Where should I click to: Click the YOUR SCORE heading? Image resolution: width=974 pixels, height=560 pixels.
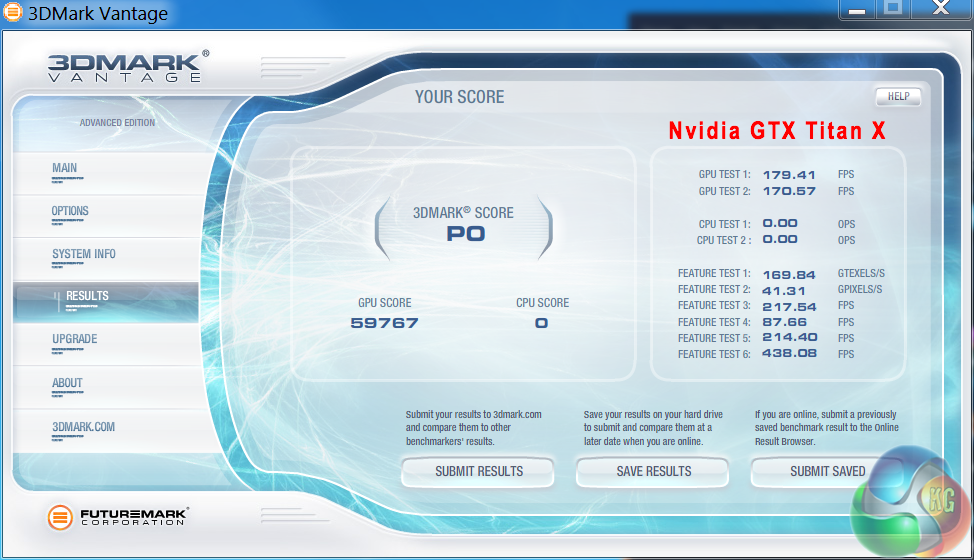pyautogui.click(x=460, y=97)
